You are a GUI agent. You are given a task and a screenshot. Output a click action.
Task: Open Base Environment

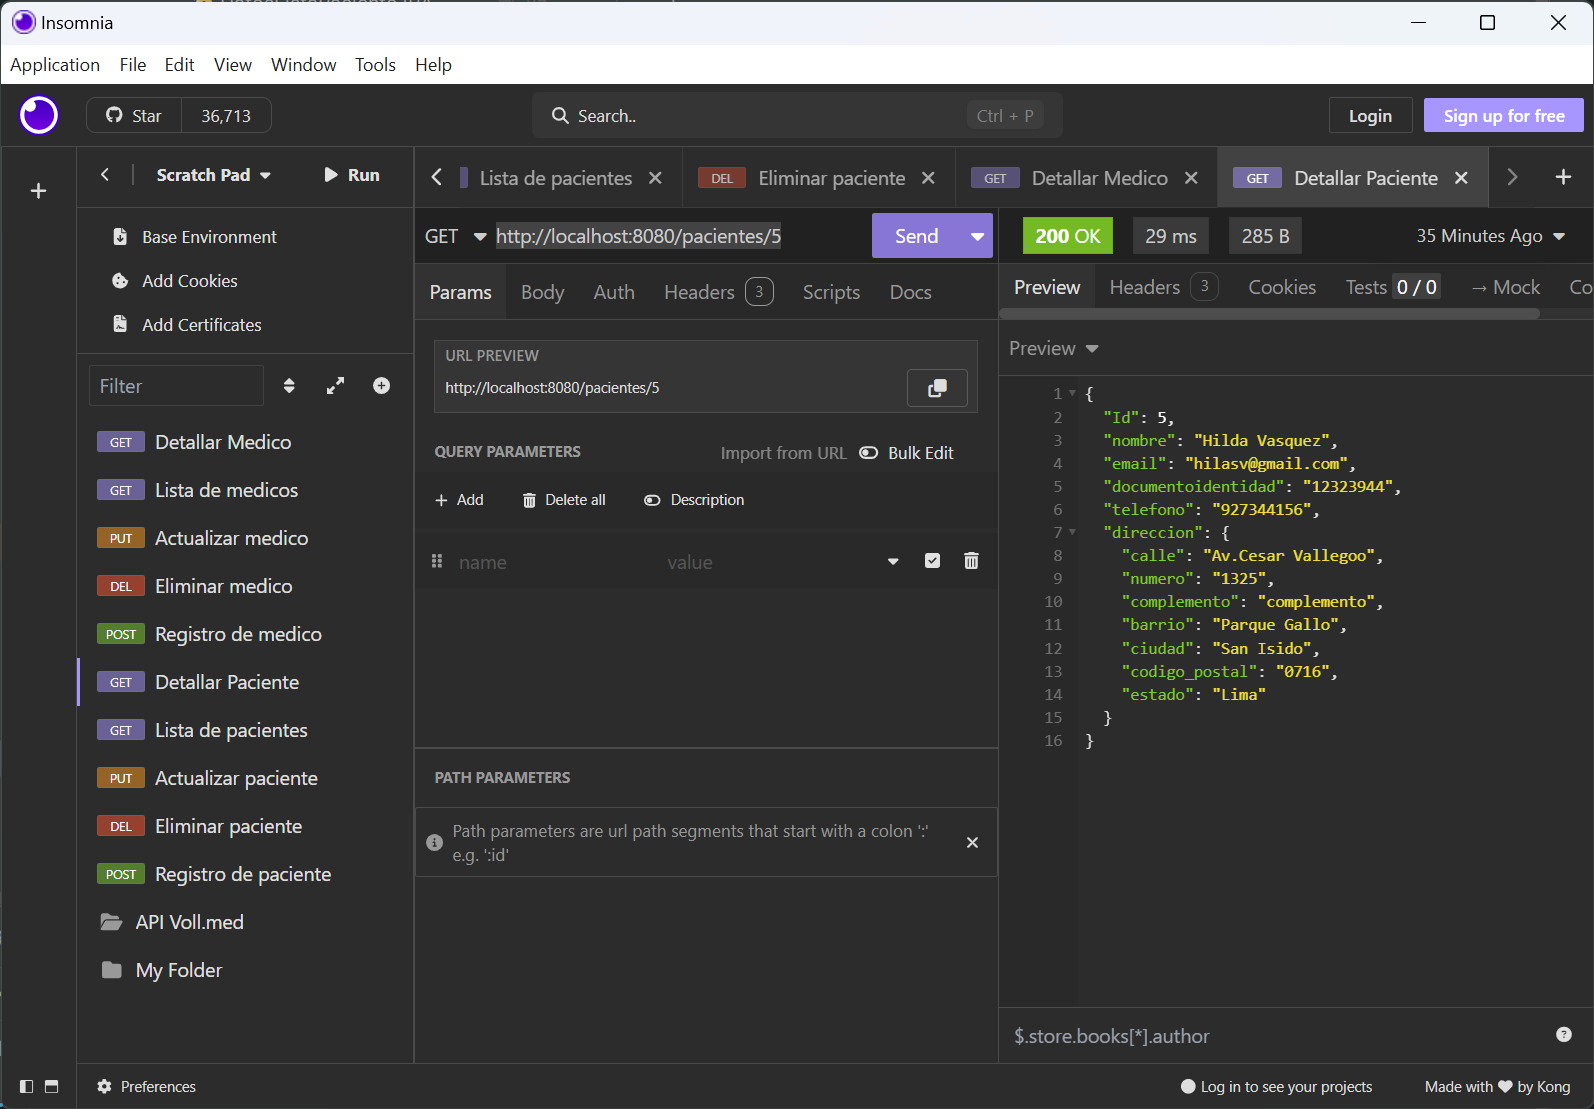pyautogui.click(x=195, y=237)
